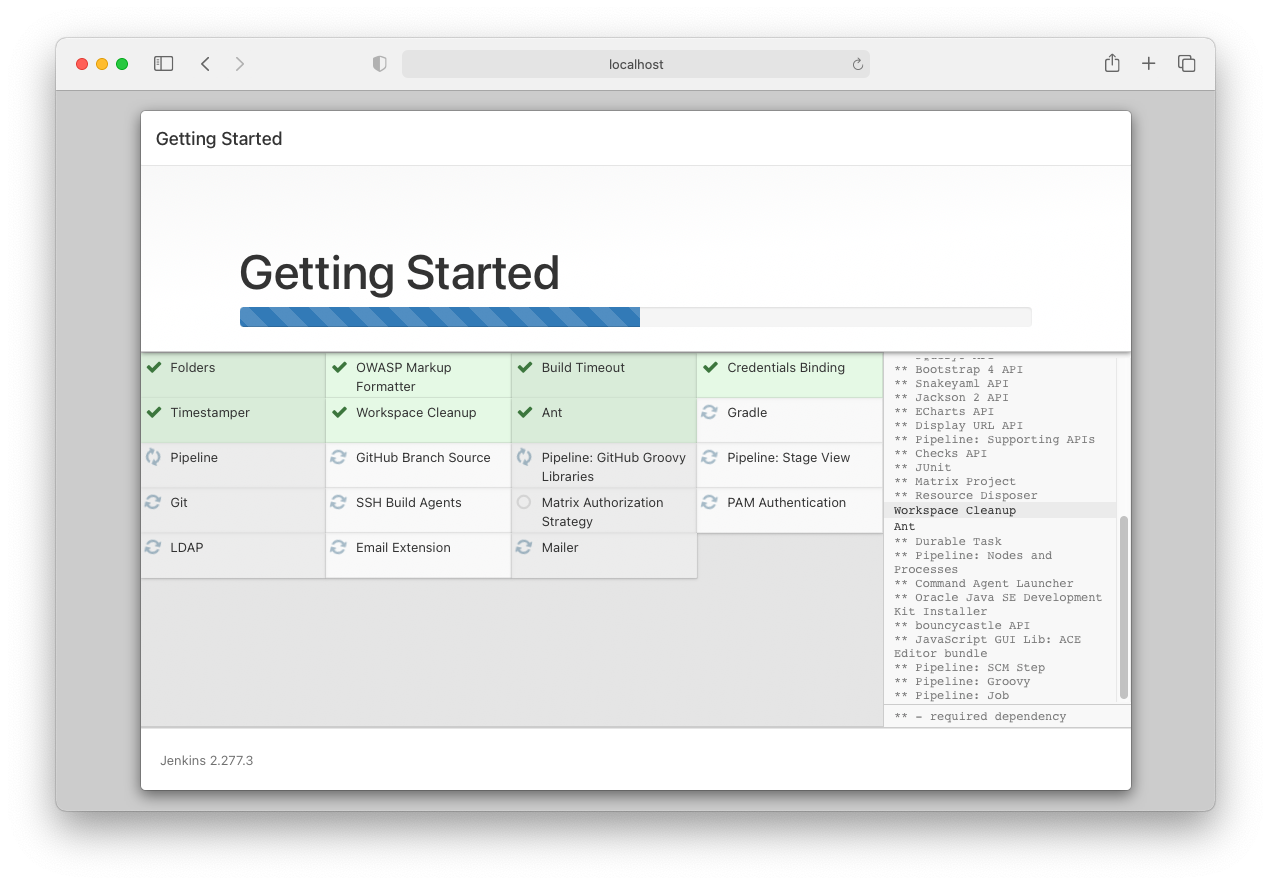Select the GitHub Branch Source plugin tile

pos(418,465)
